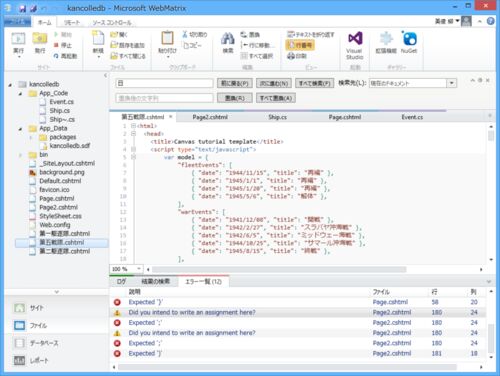Click the search text input field
Image resolution: width=500 pixels, height=376 pixels.
coord(164,83)
